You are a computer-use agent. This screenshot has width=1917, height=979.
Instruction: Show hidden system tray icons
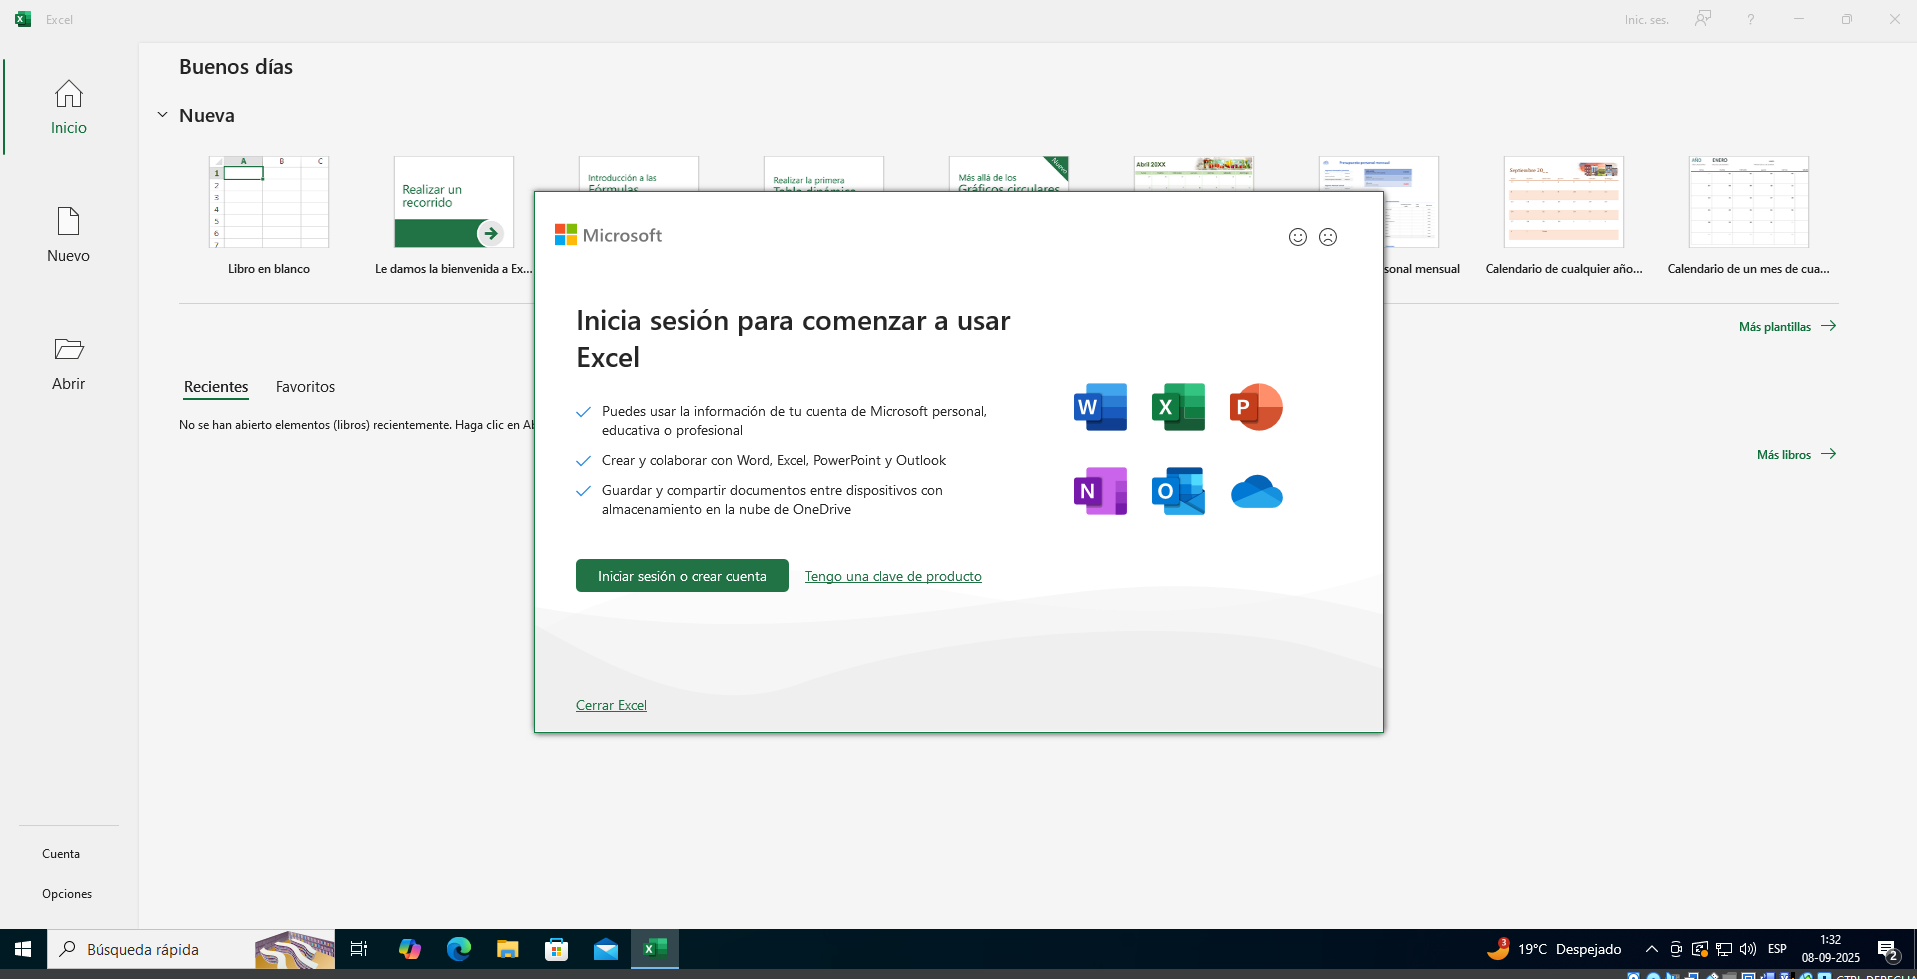1652,949
